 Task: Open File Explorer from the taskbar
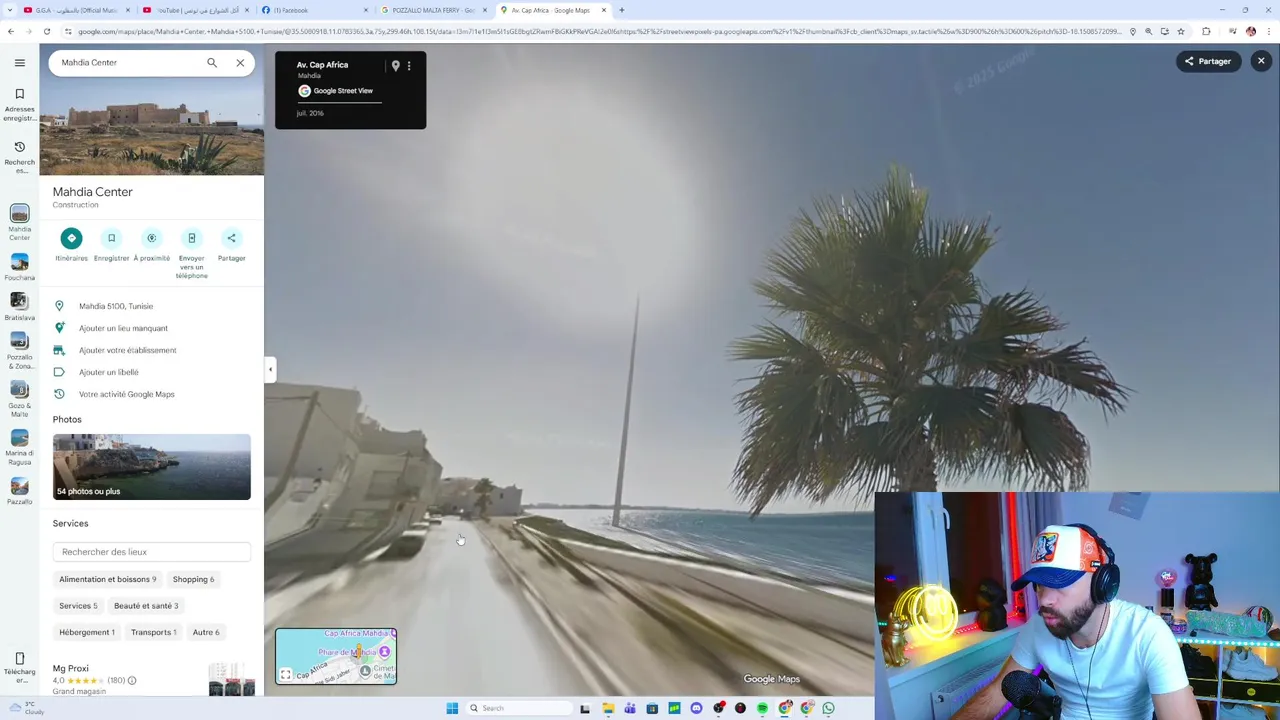pyautogui.click(x=608, y=708)
